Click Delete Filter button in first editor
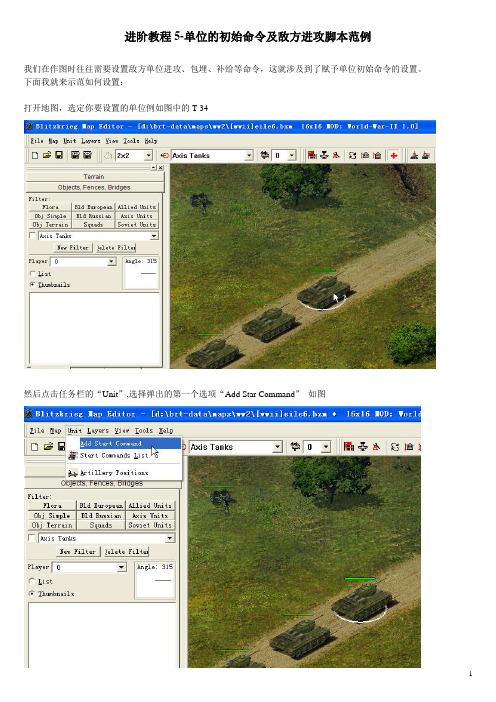This screenshot has height=702, width=496. (116, 247)
